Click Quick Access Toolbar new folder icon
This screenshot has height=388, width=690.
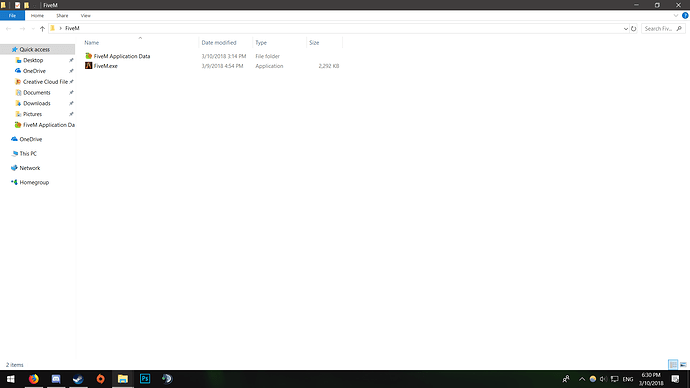point(26,5)
